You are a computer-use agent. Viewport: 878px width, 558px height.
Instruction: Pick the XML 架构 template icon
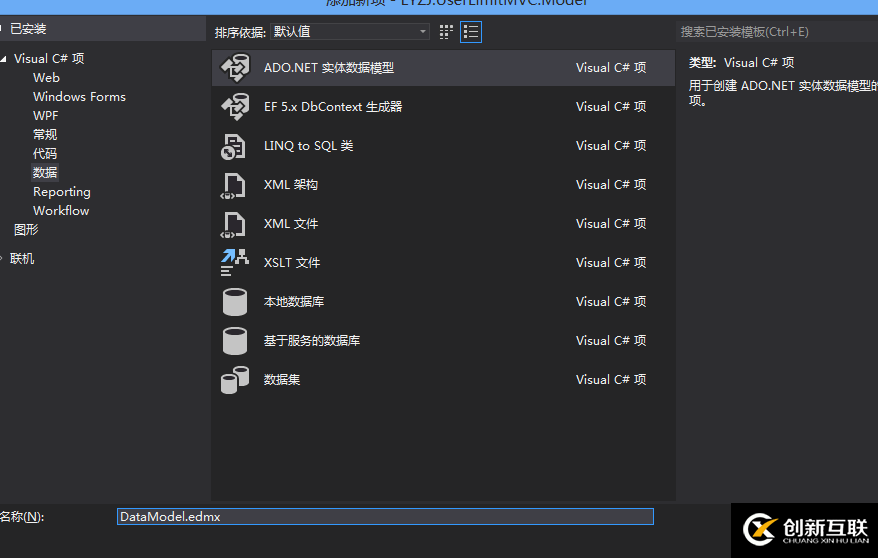(x=233, y=185)
